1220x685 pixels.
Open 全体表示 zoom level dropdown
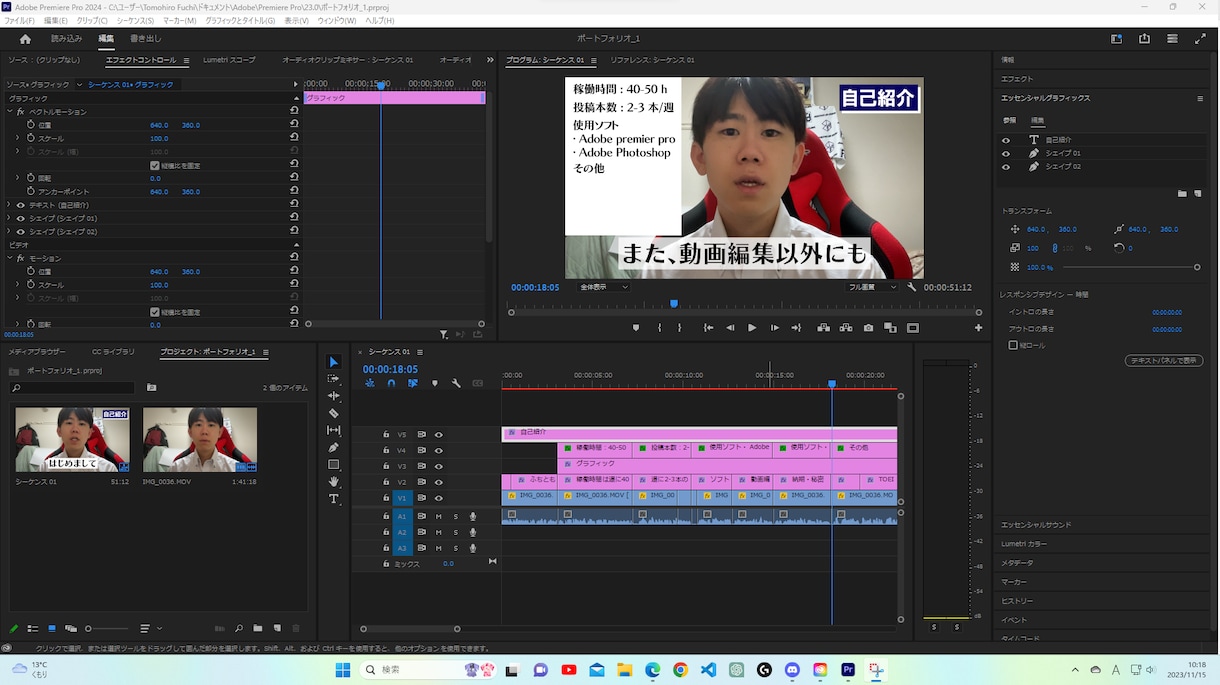click(x=603, y=287)
